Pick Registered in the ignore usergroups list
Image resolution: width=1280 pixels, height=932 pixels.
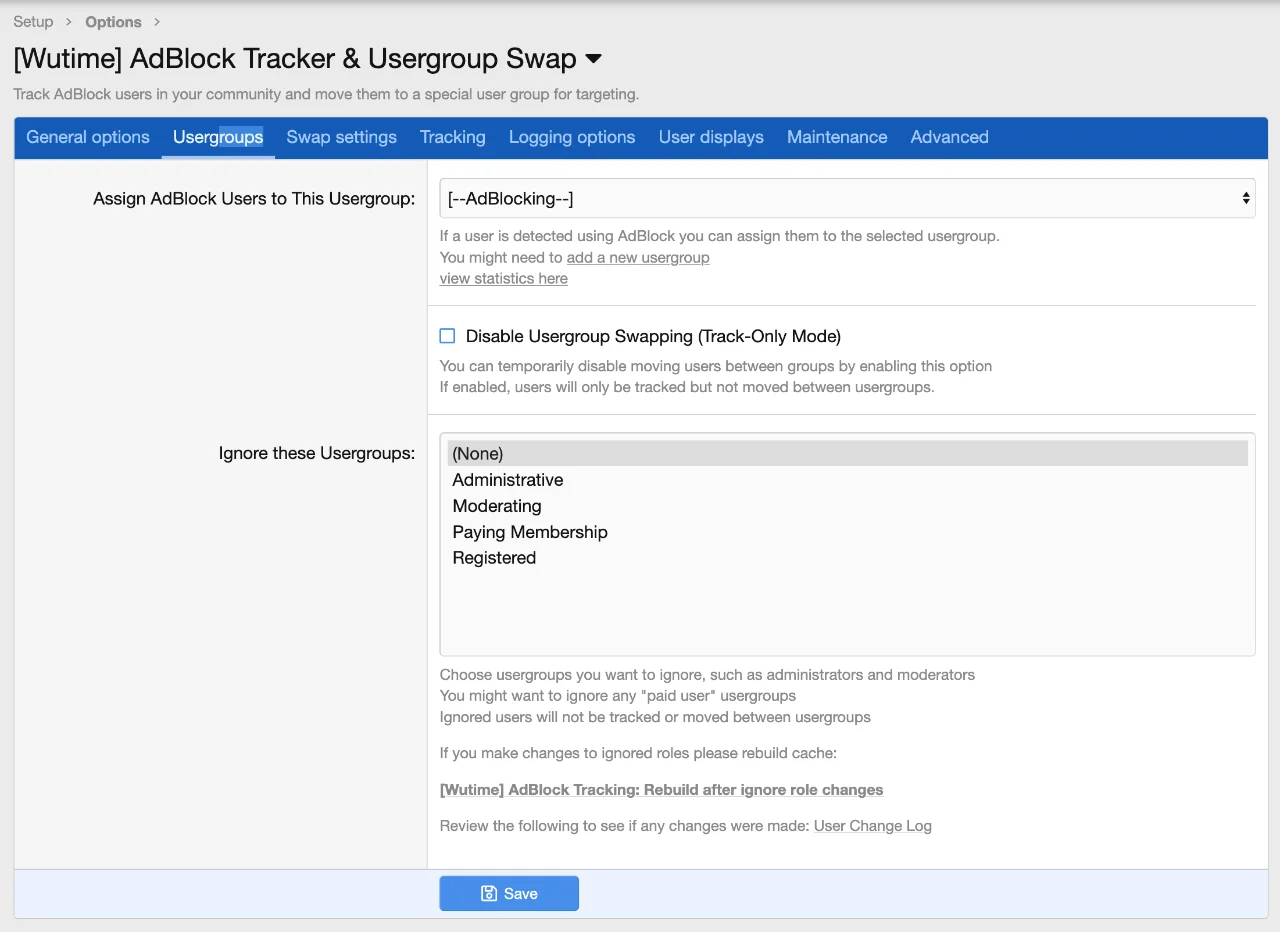494,558
